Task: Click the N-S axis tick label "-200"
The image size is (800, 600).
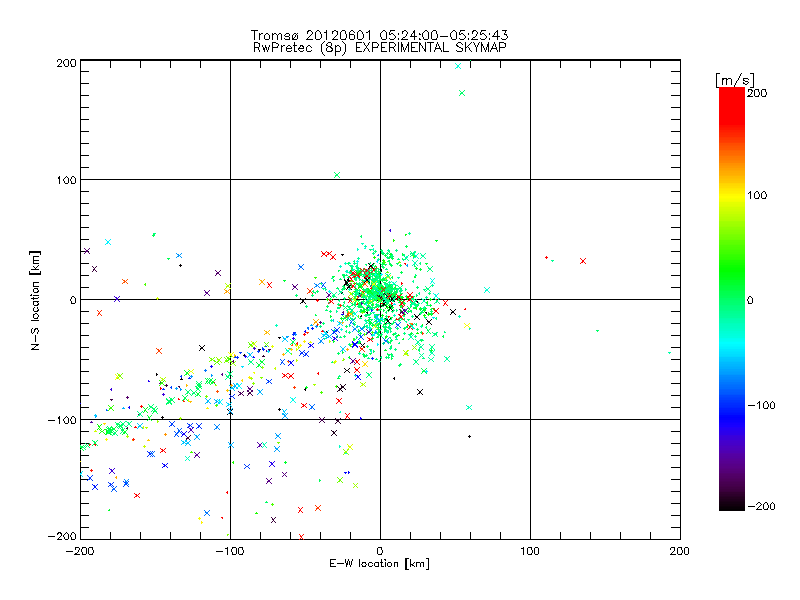Action: (62, 536)
